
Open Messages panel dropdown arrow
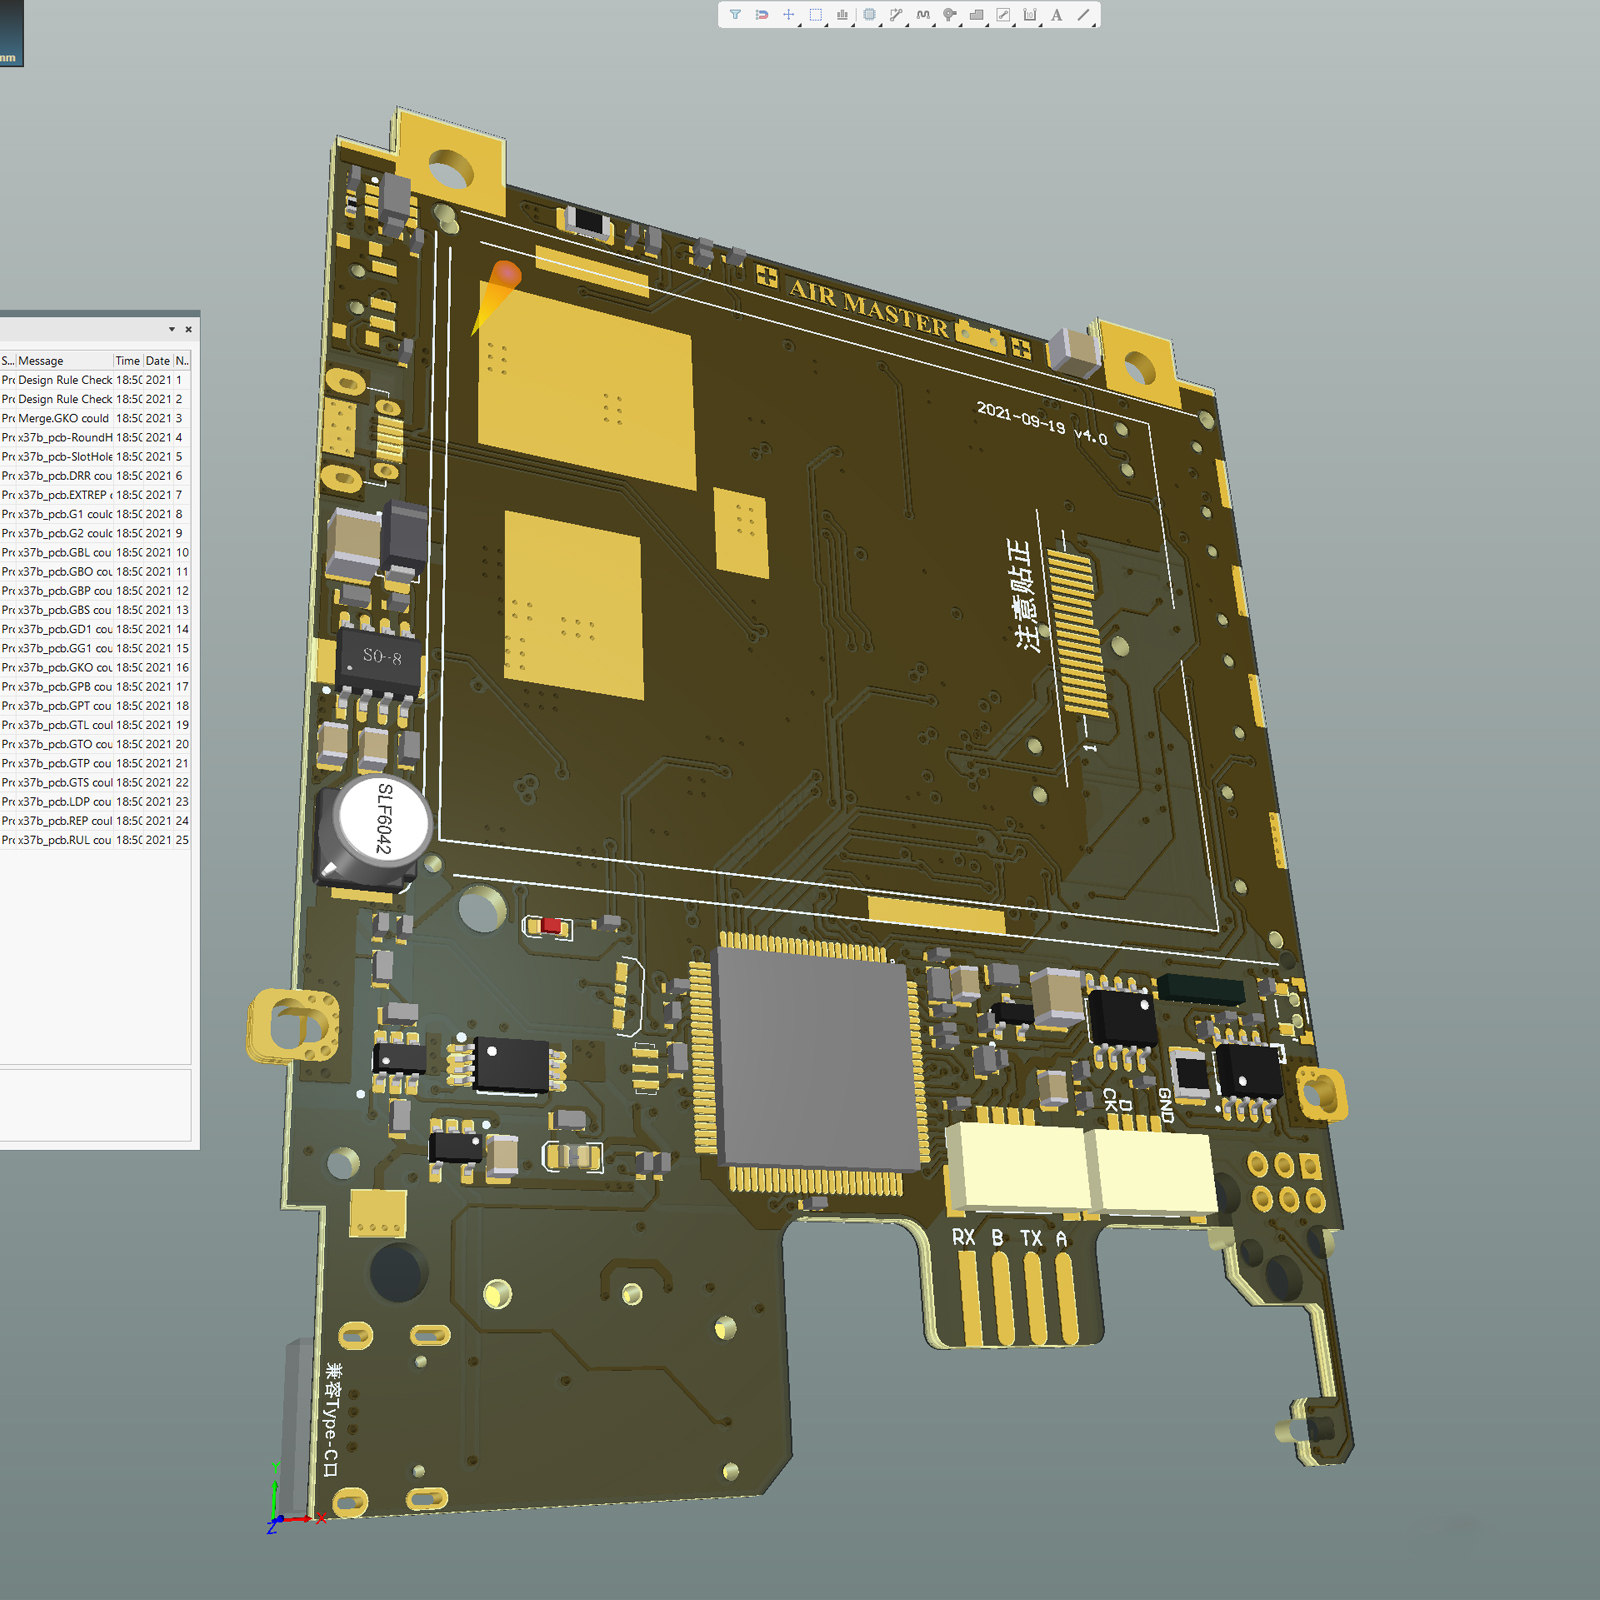point(172,329)
